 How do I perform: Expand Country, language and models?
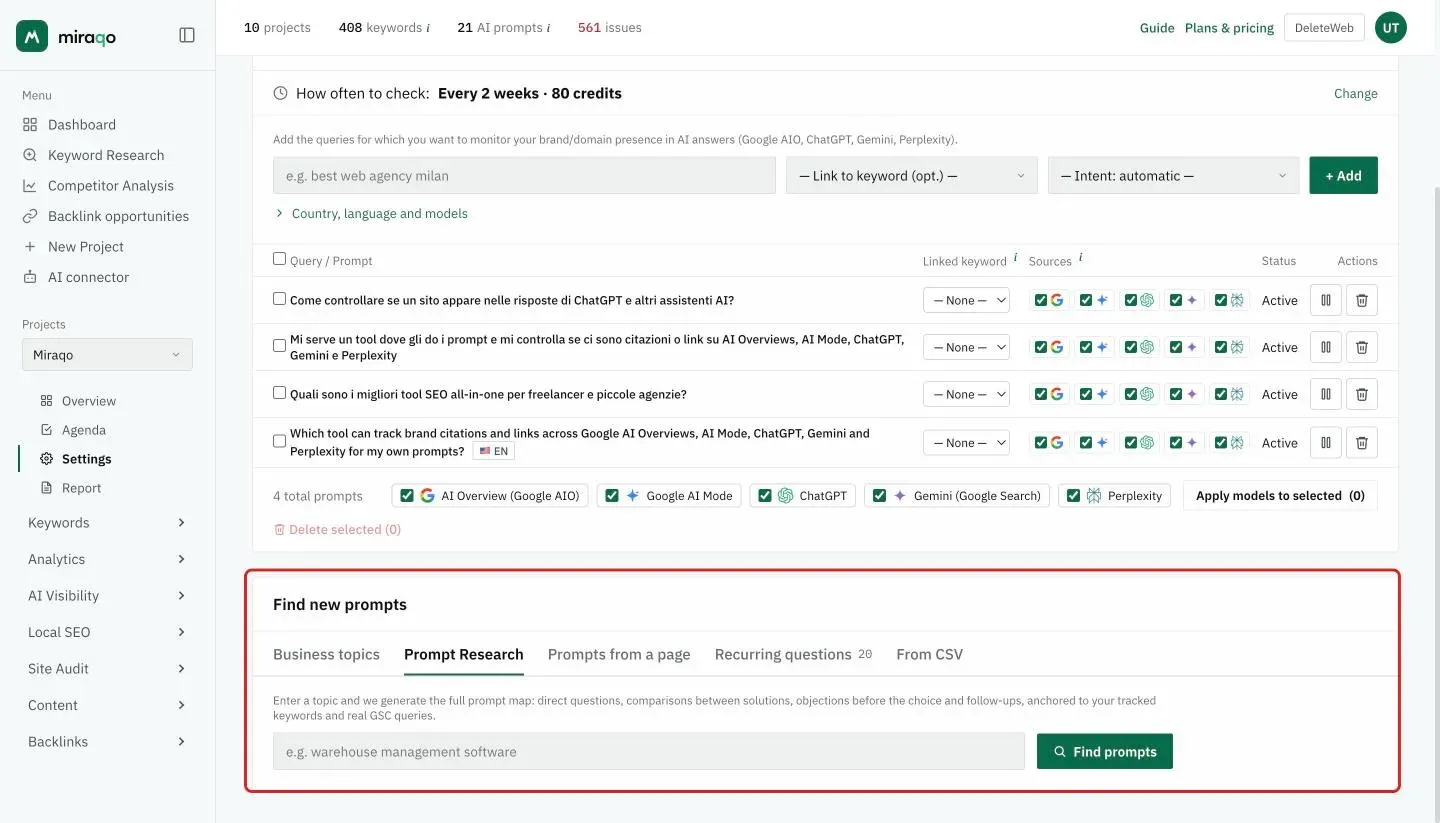371,213
